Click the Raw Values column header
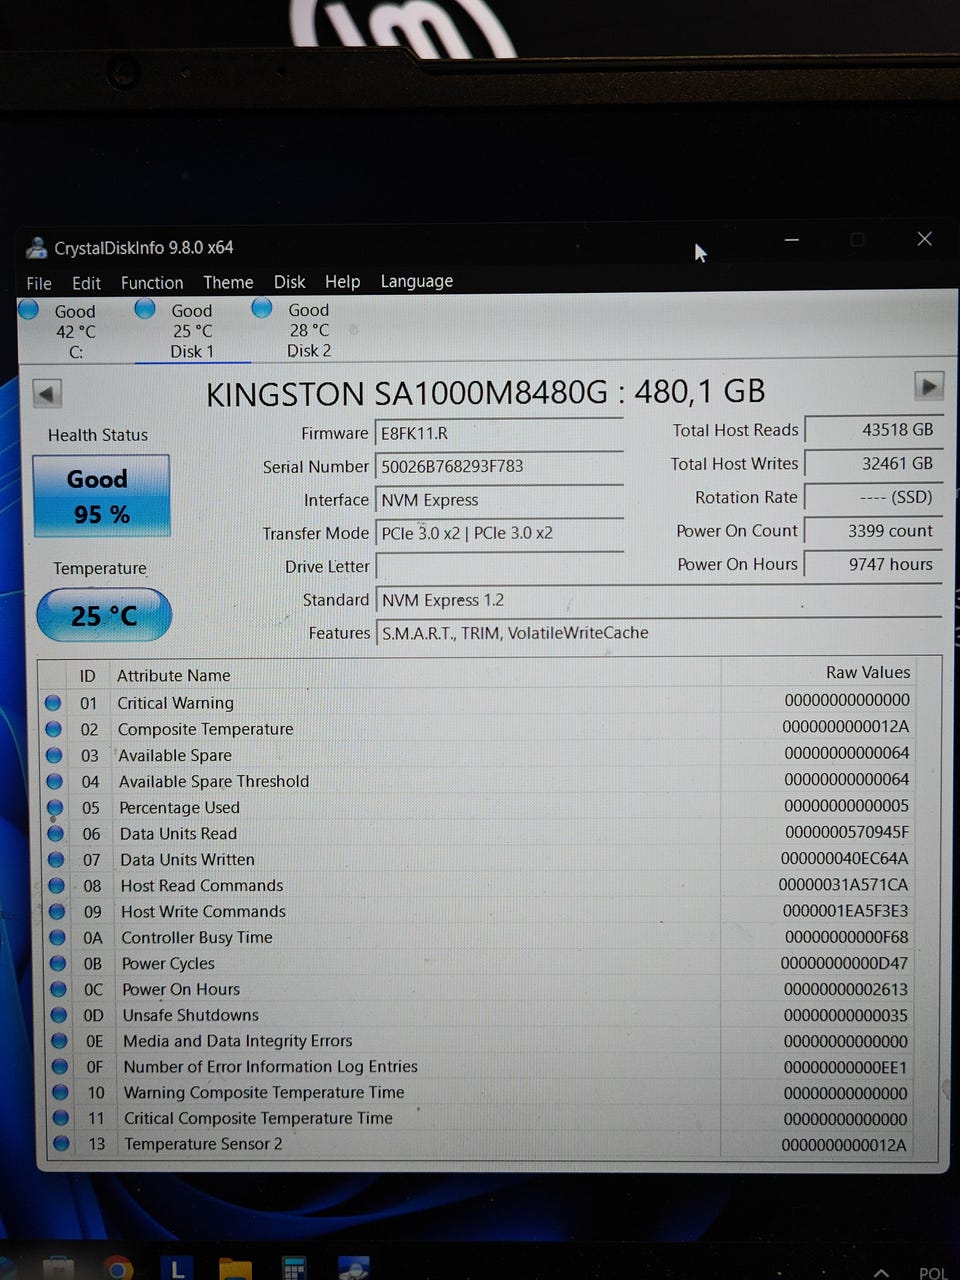This screenshot has width=960, height=1280. click(x=868, y=672)
